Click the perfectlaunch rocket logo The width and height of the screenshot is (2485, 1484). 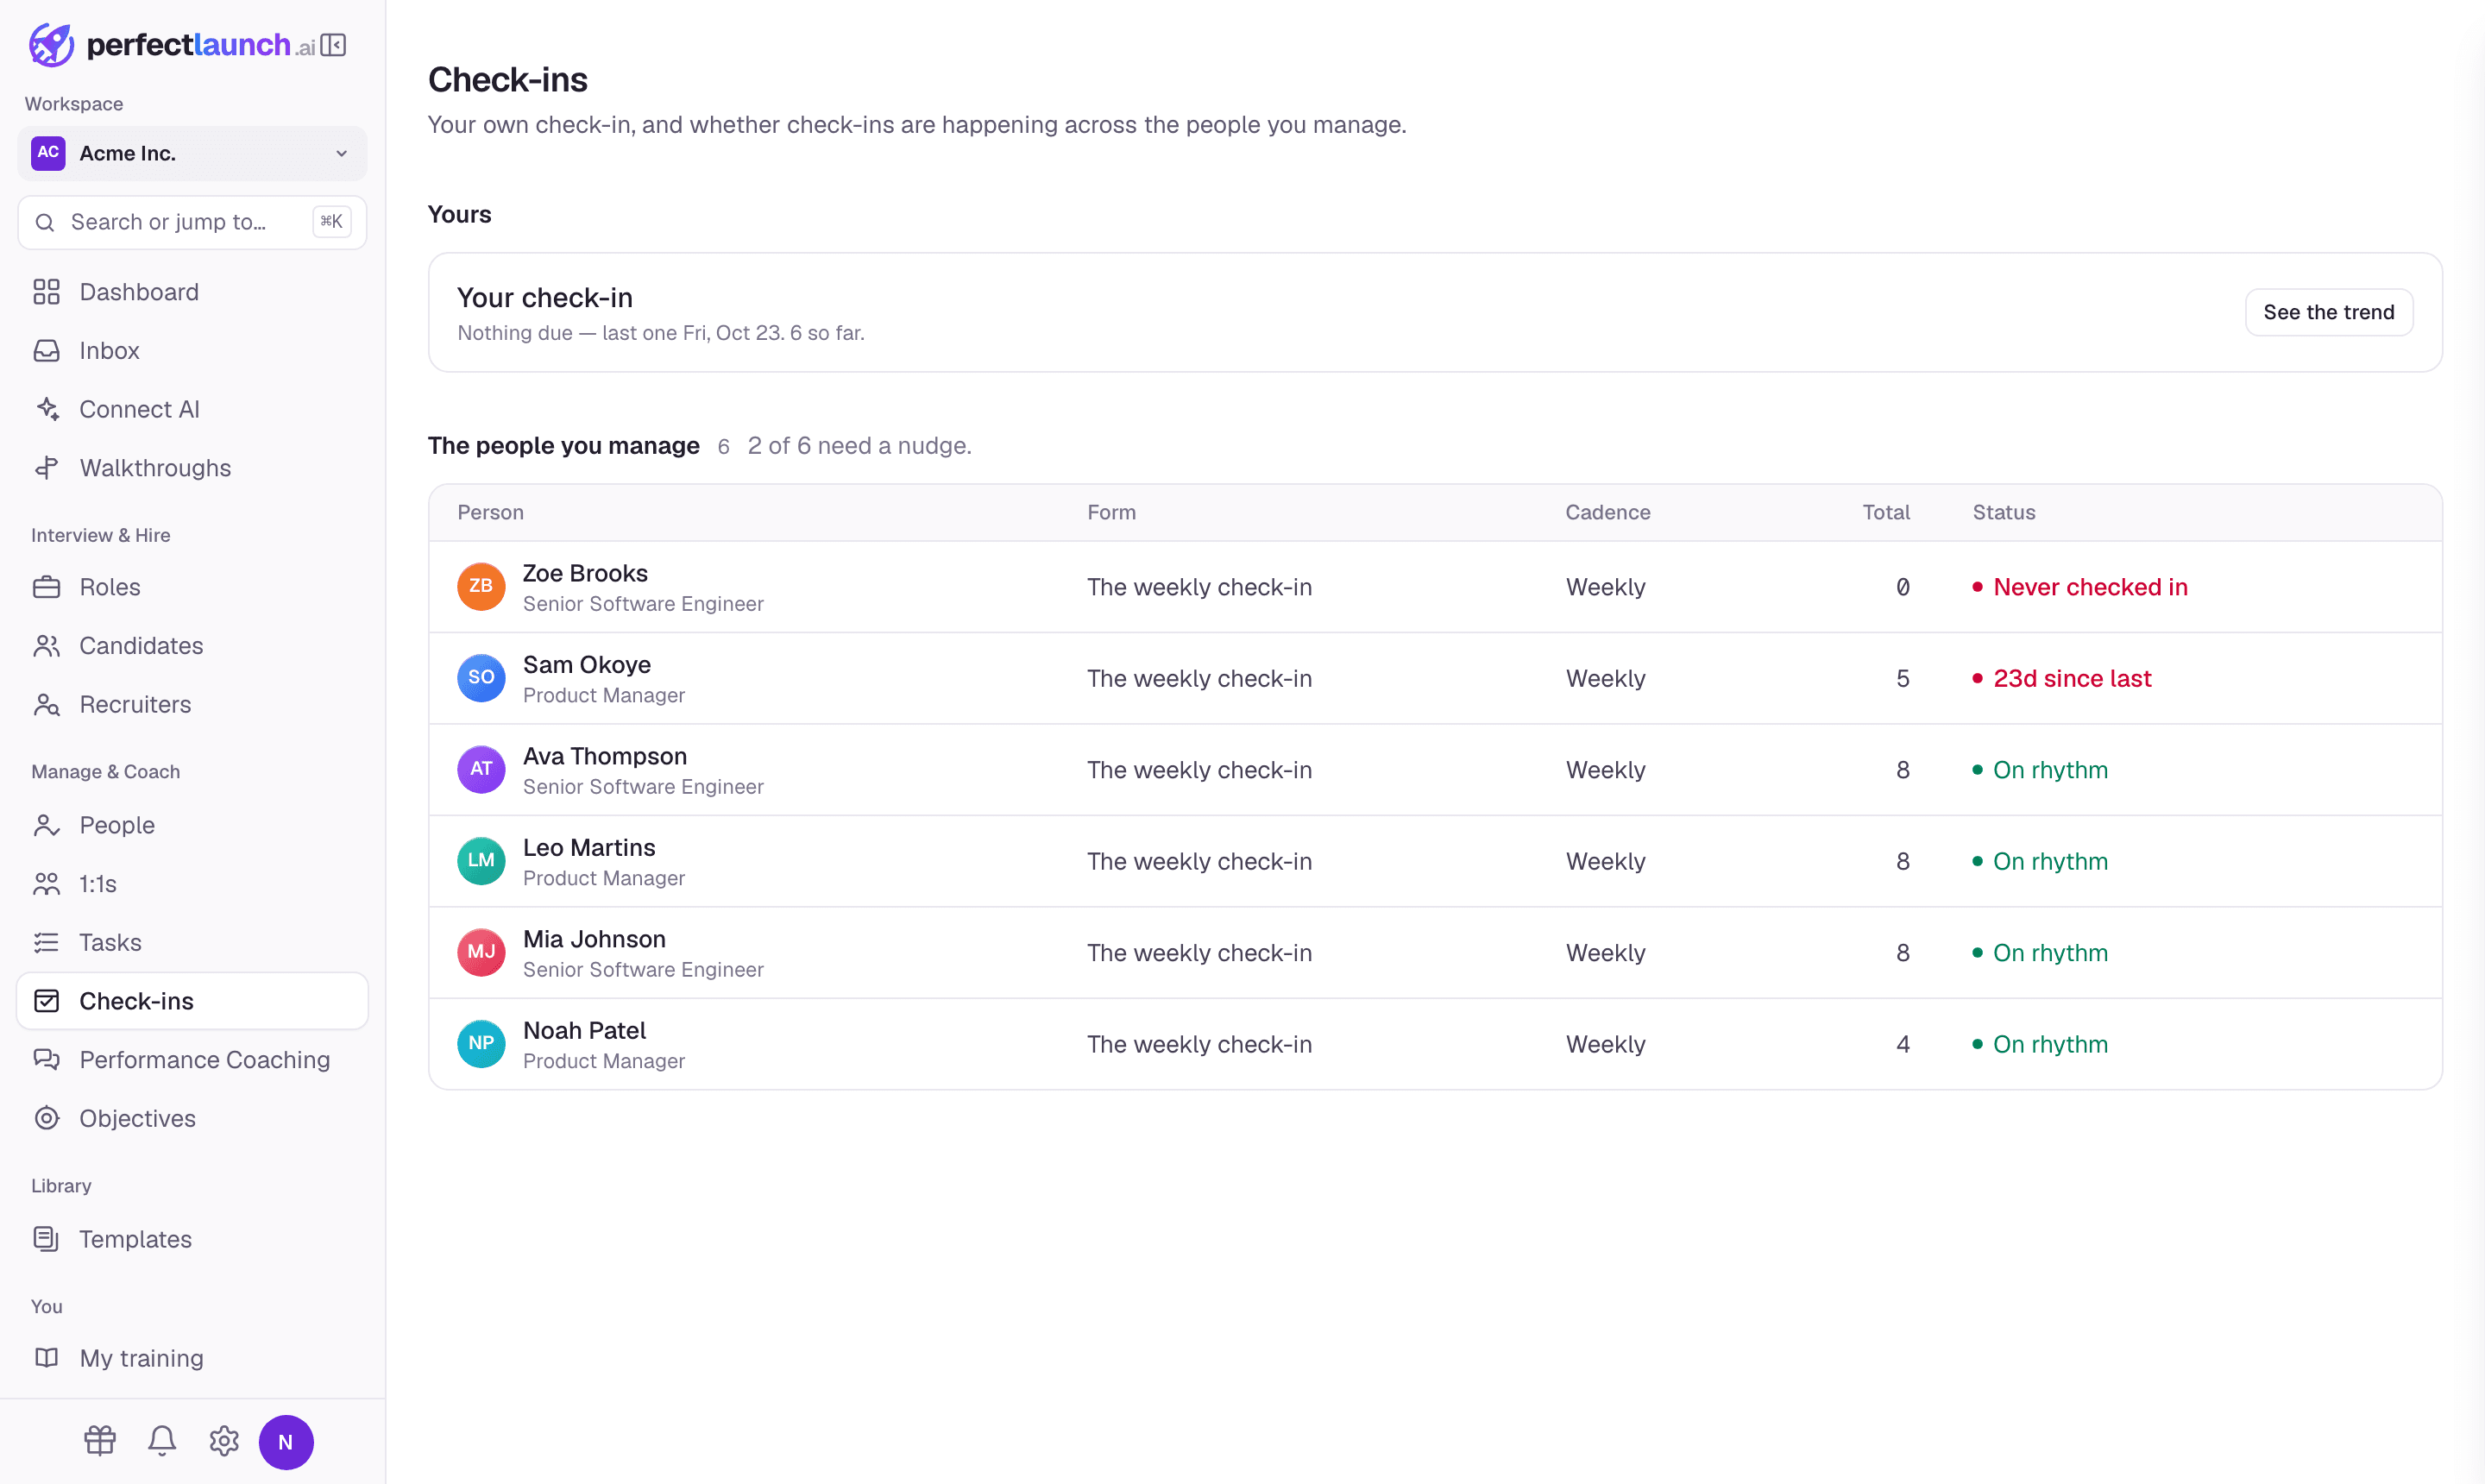tap(51, 45)
